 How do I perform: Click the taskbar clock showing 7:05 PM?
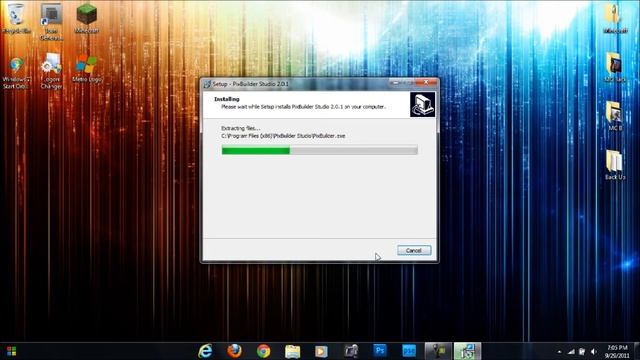pyautogui.click(x=617, y=351)
